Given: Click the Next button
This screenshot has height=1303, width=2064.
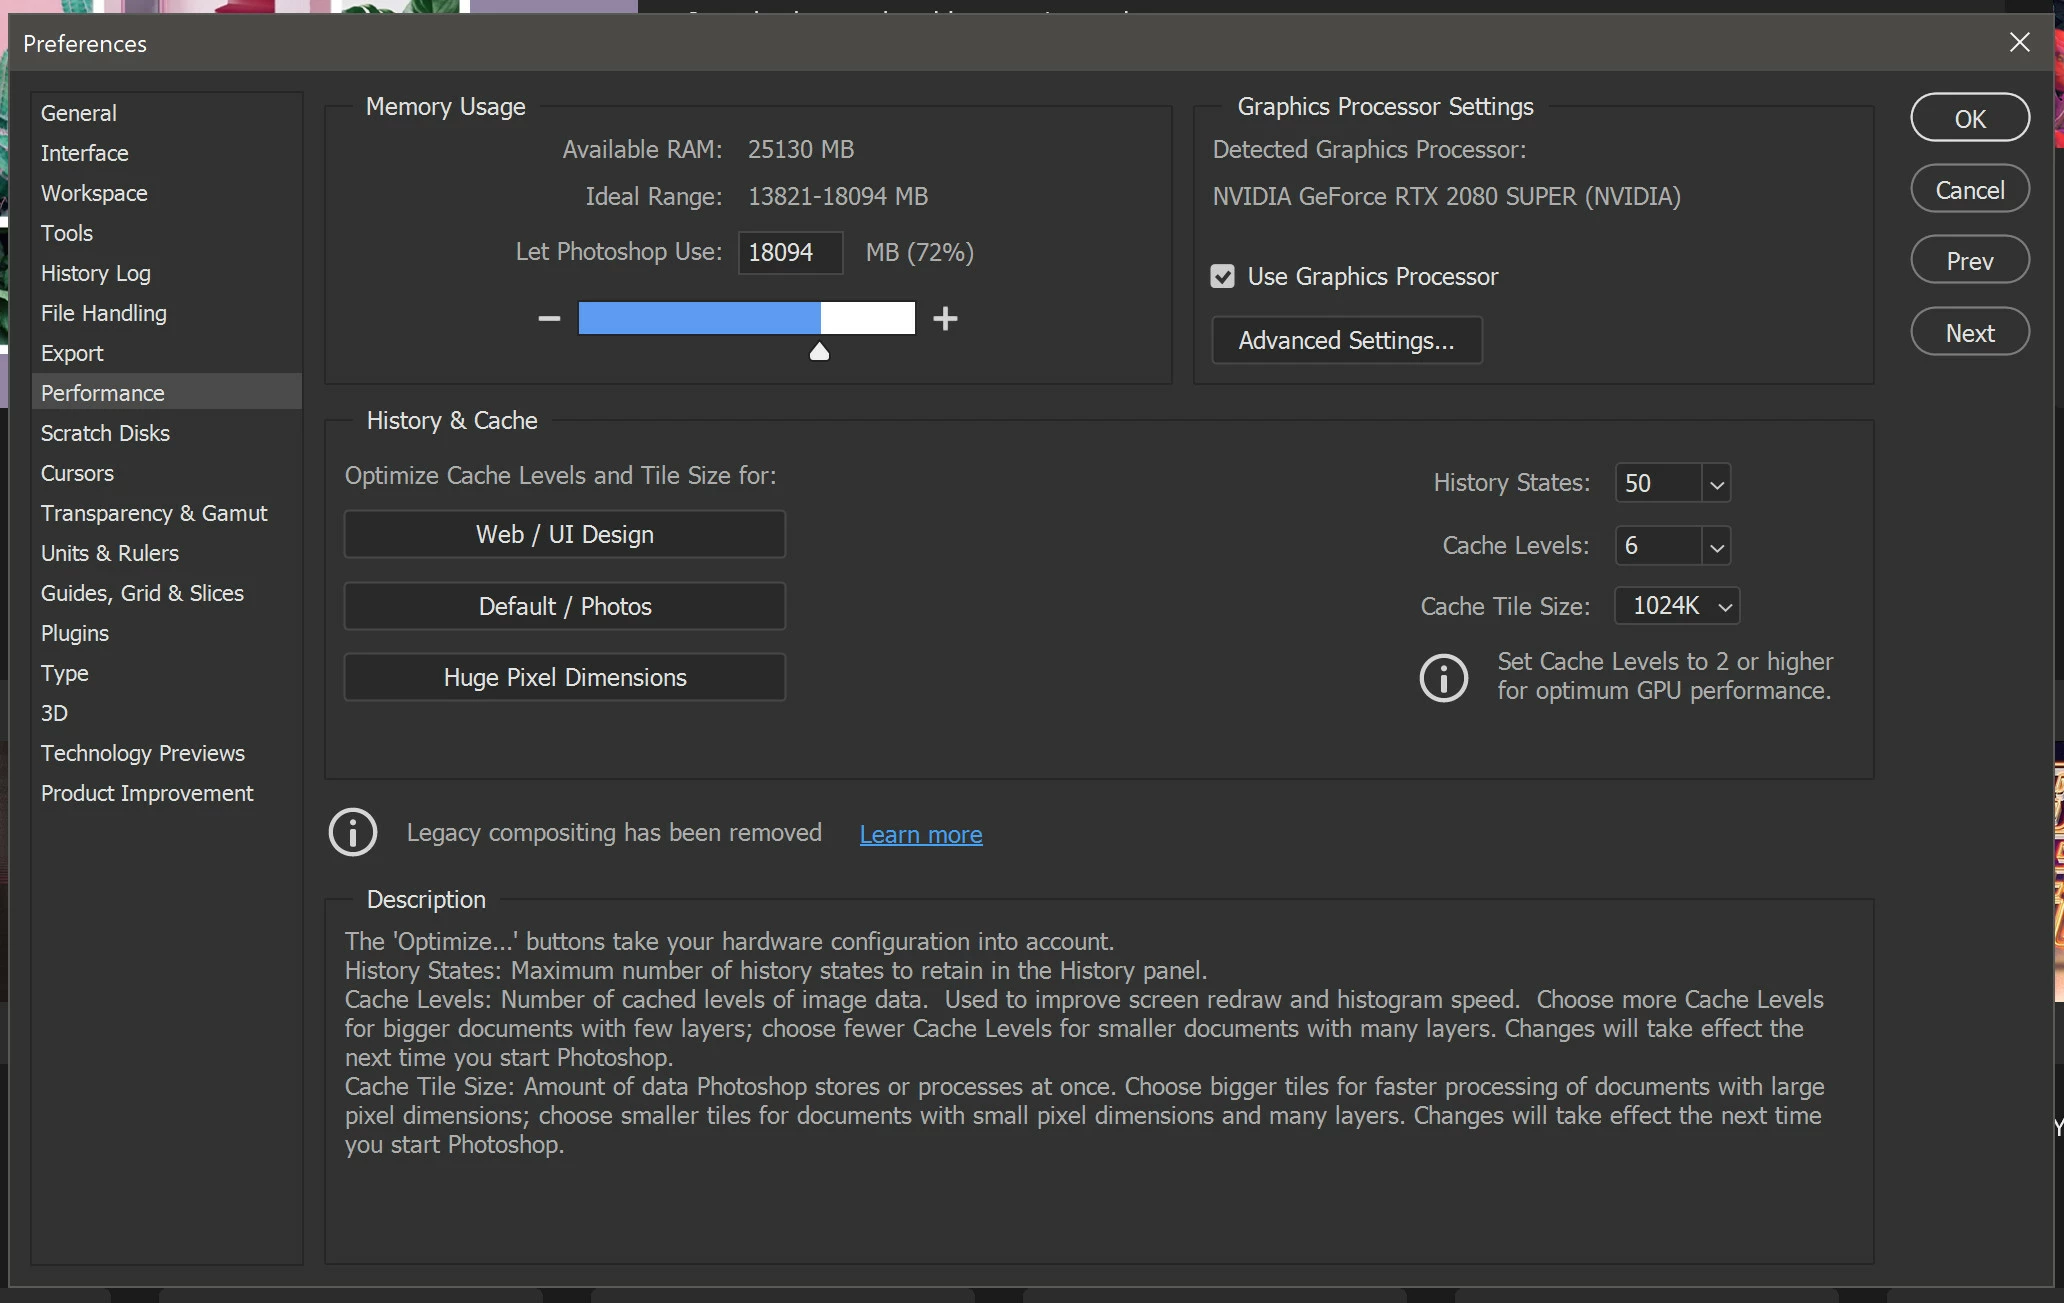Looking at the screenshot, I should pyautogui.click(x=1969, y=333).
